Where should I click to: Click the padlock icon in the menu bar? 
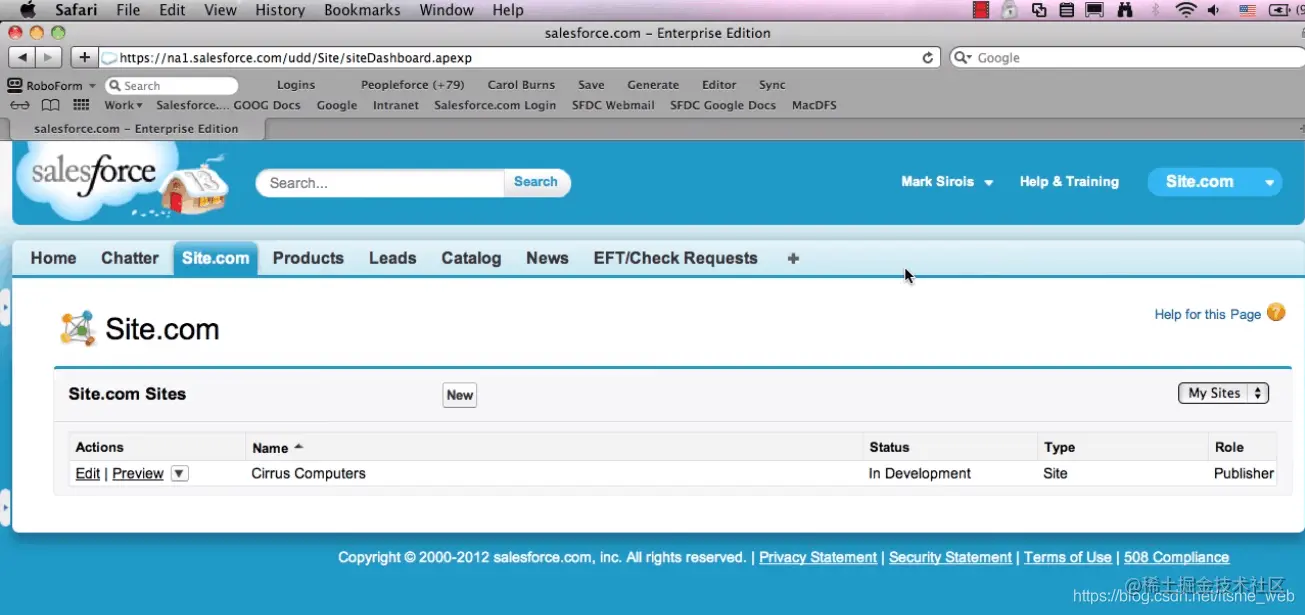(x=1010, y=10)
